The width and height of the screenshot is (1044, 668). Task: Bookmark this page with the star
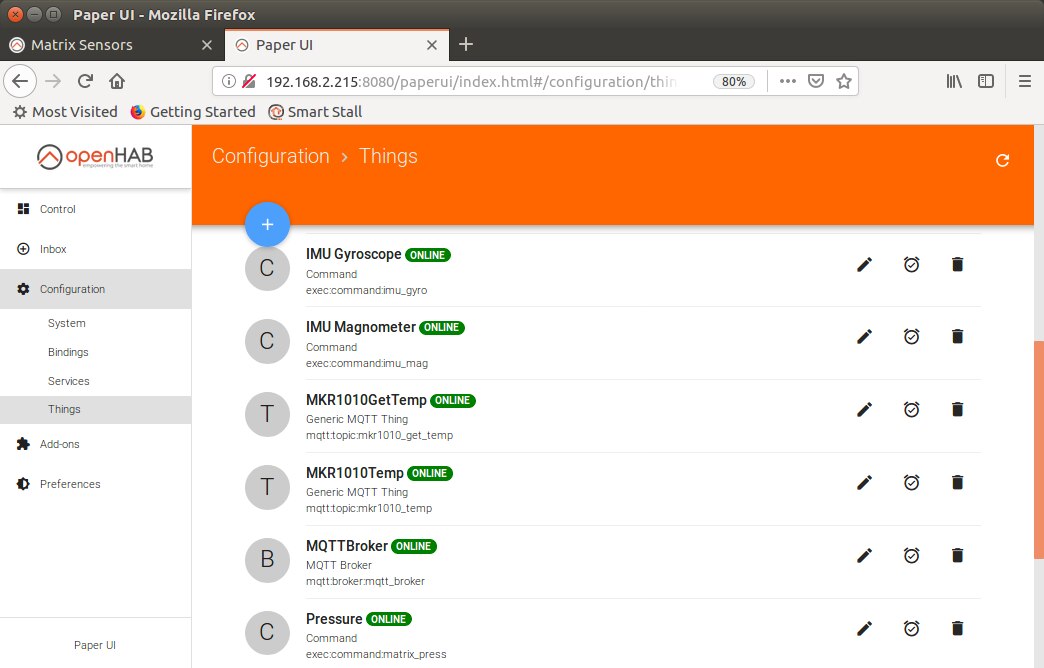844,81
